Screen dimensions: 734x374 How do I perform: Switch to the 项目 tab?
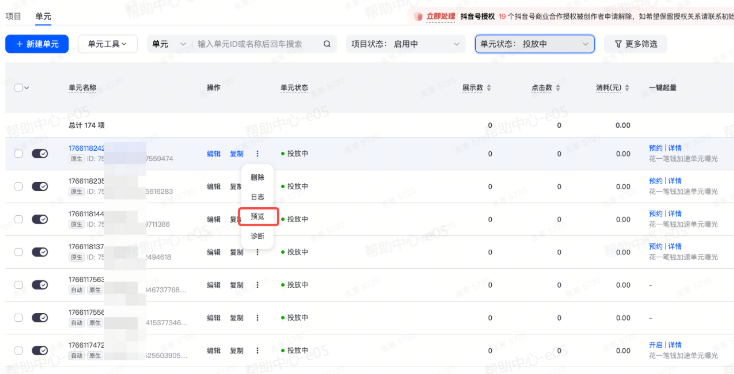pyautogui.click(x=13, y=16)
